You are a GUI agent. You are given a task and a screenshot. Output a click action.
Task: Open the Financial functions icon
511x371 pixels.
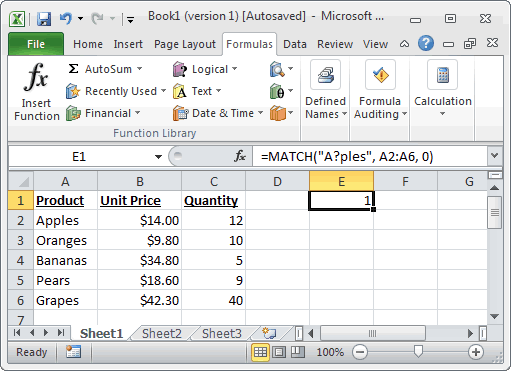[x=73, y=113]
